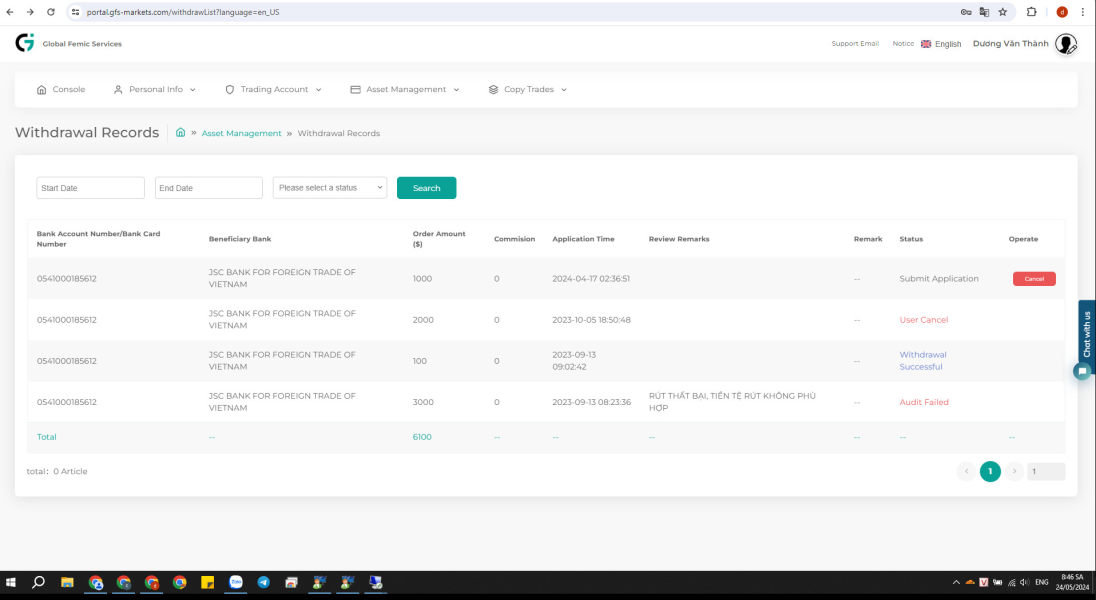
Task: Expand the Personal Info menu
Action: pos(154,89)
